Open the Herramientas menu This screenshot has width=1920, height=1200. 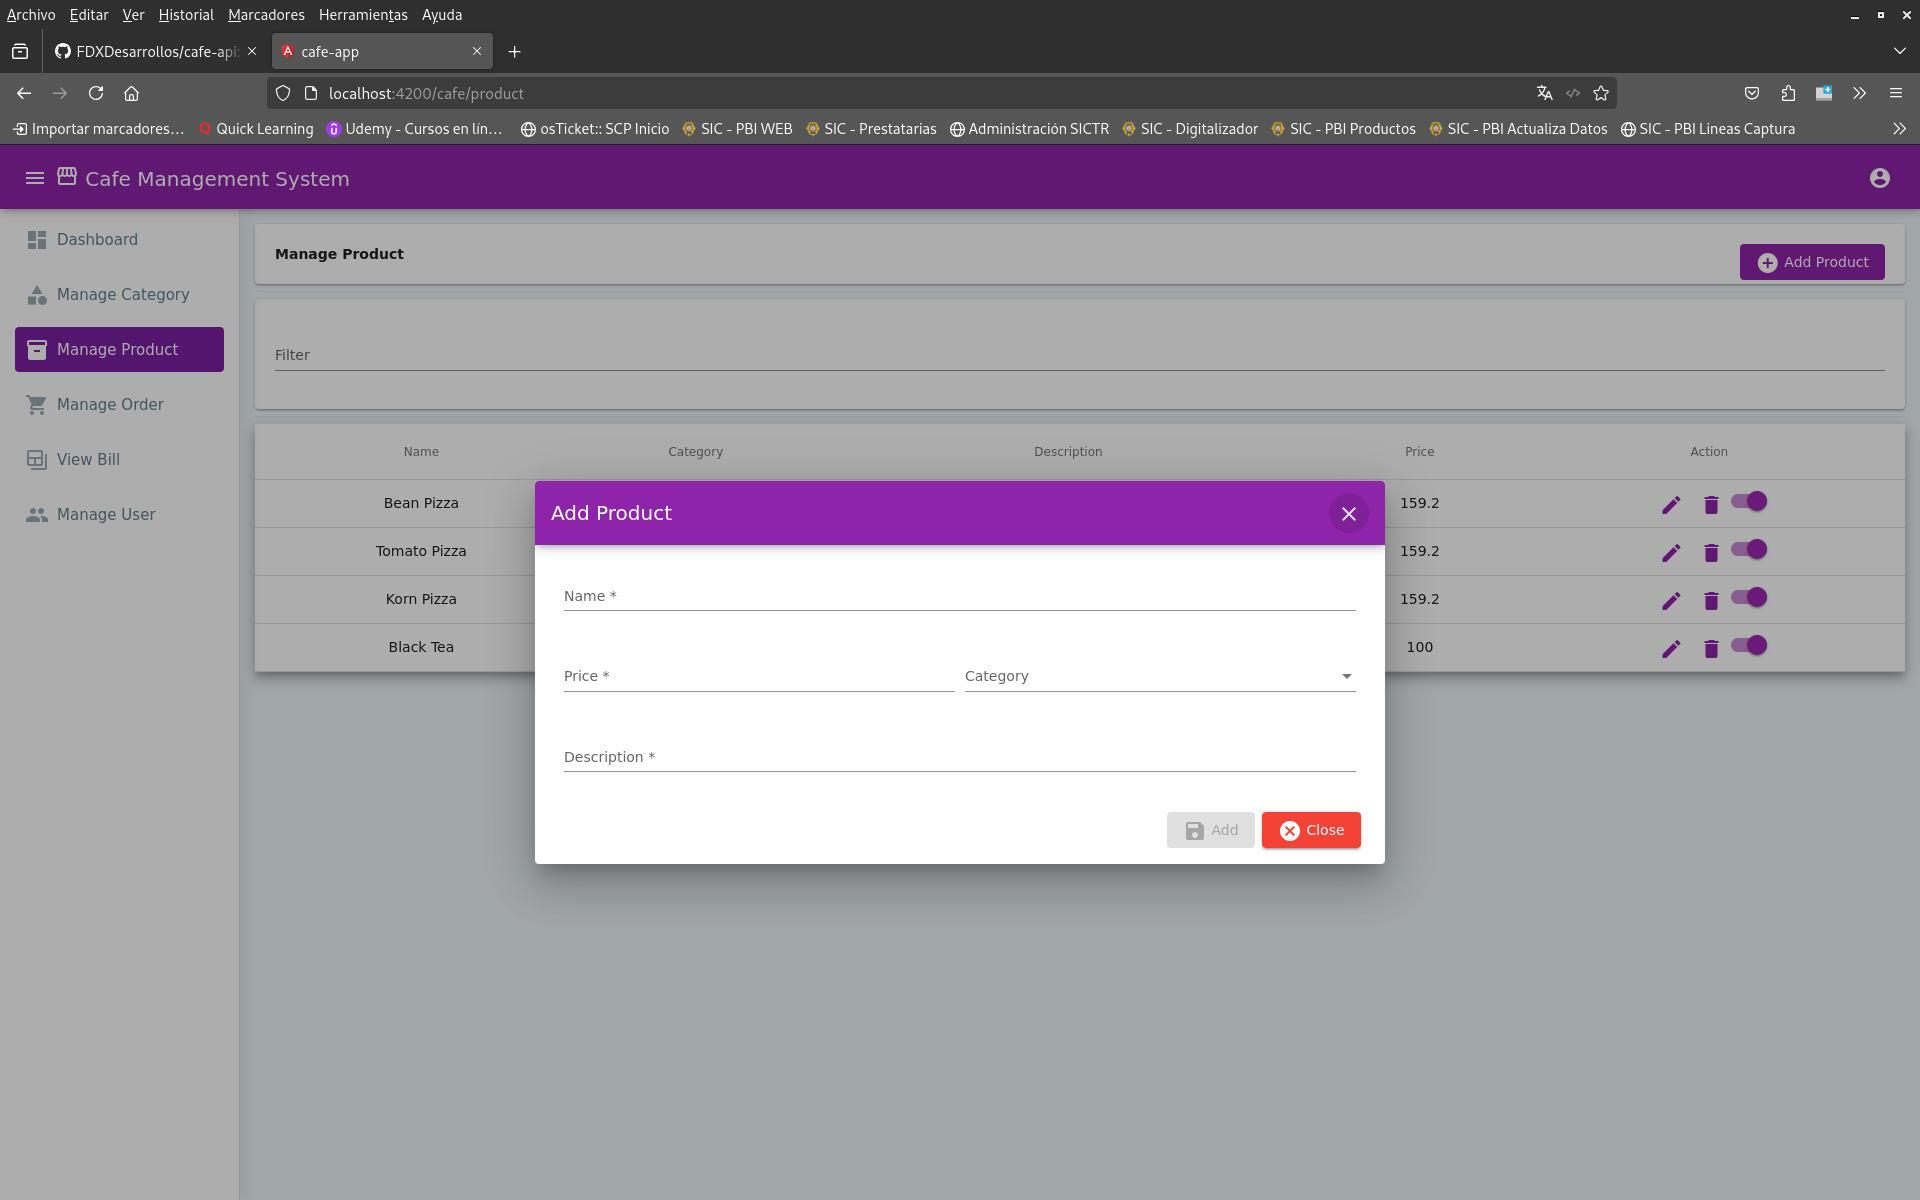pos(363,15)
